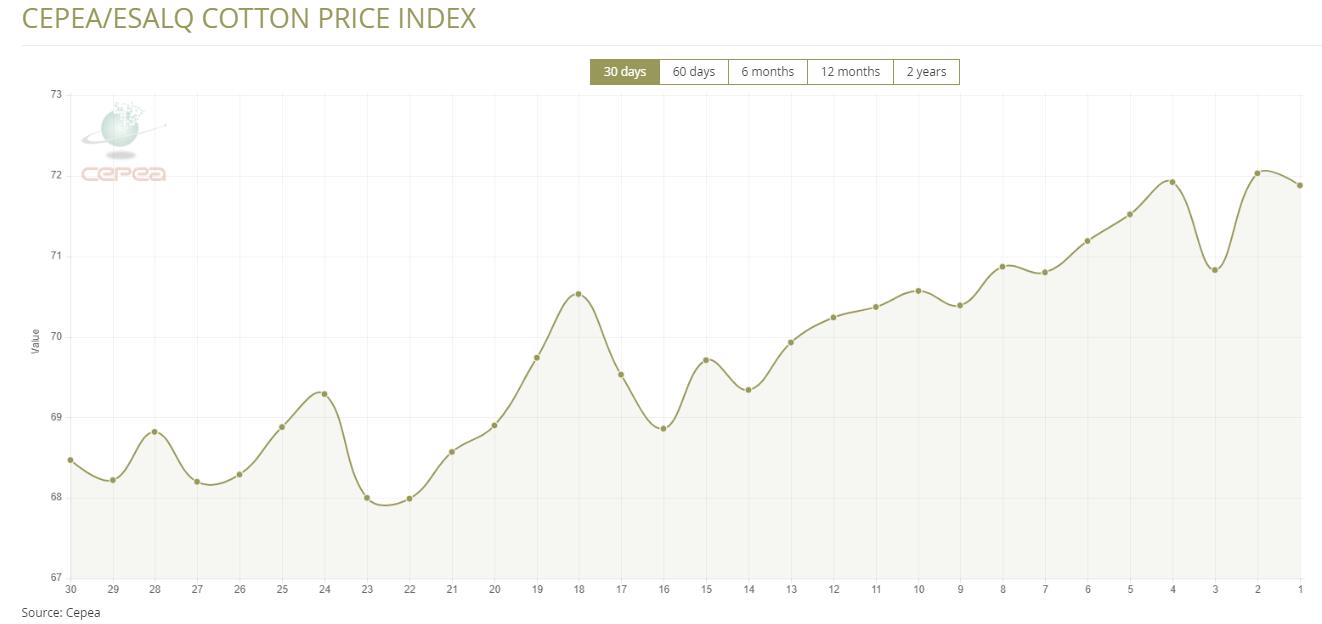Click the 'Source: Cepea' text

click(x=61, y=612)
